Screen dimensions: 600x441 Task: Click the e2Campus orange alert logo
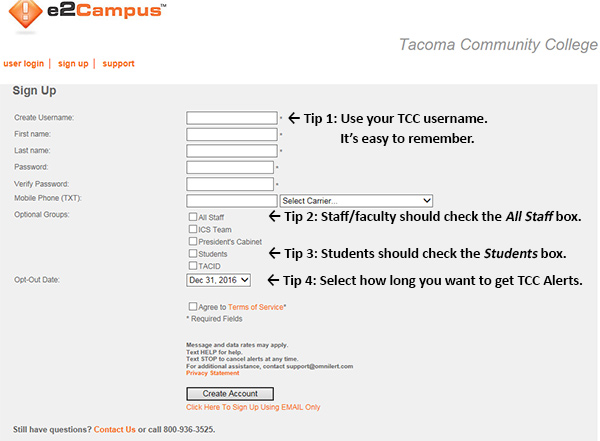(25, 14)
